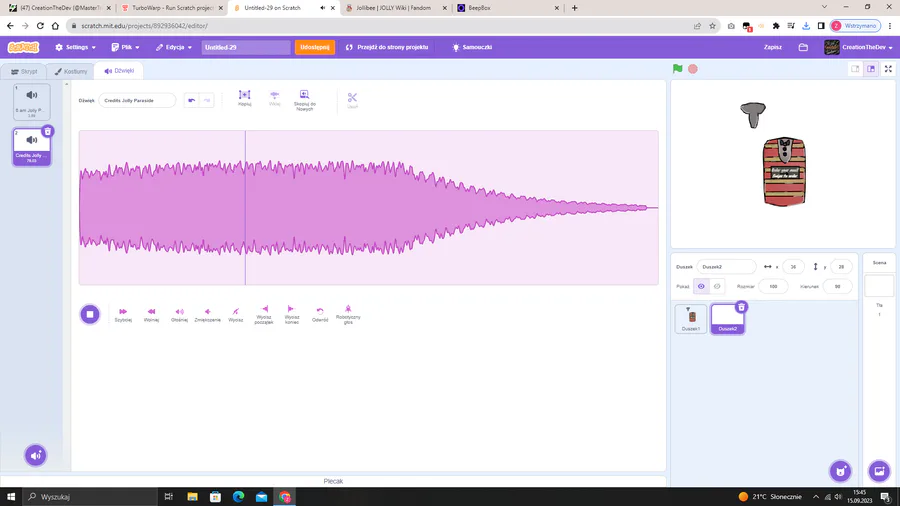Mute the Scratch browser tab audio icon
900x506 pixels.
pos(323,8)
